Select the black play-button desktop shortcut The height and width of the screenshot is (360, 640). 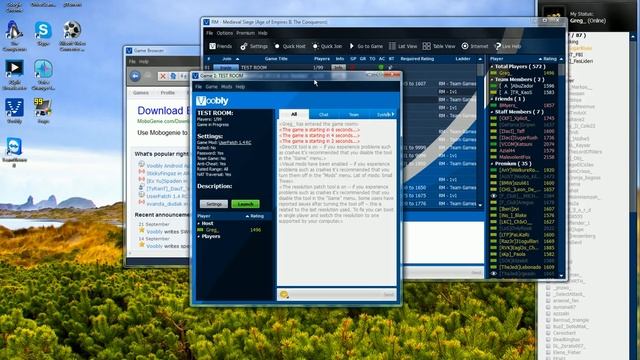point(14,75)
